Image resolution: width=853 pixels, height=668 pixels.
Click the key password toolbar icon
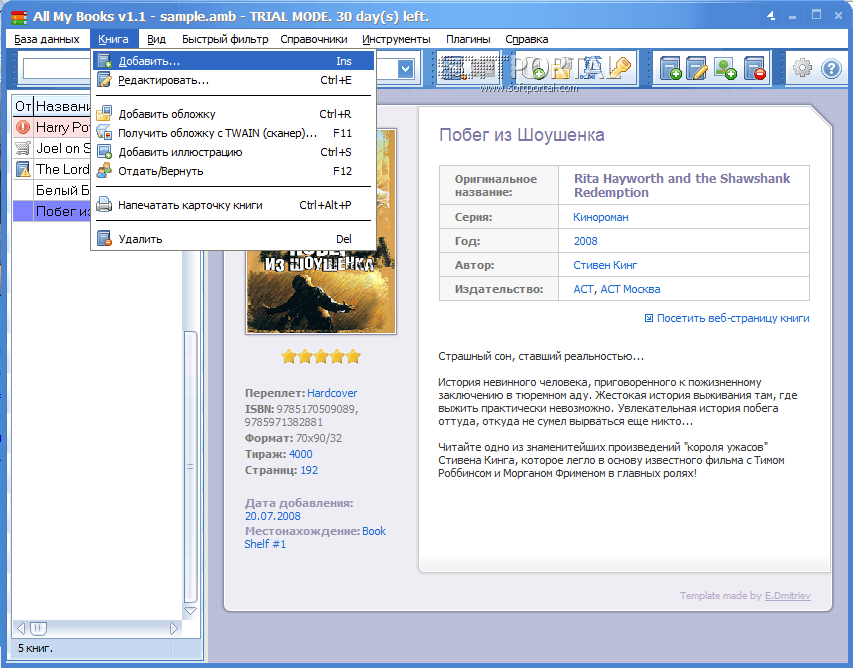coord(619,67)
